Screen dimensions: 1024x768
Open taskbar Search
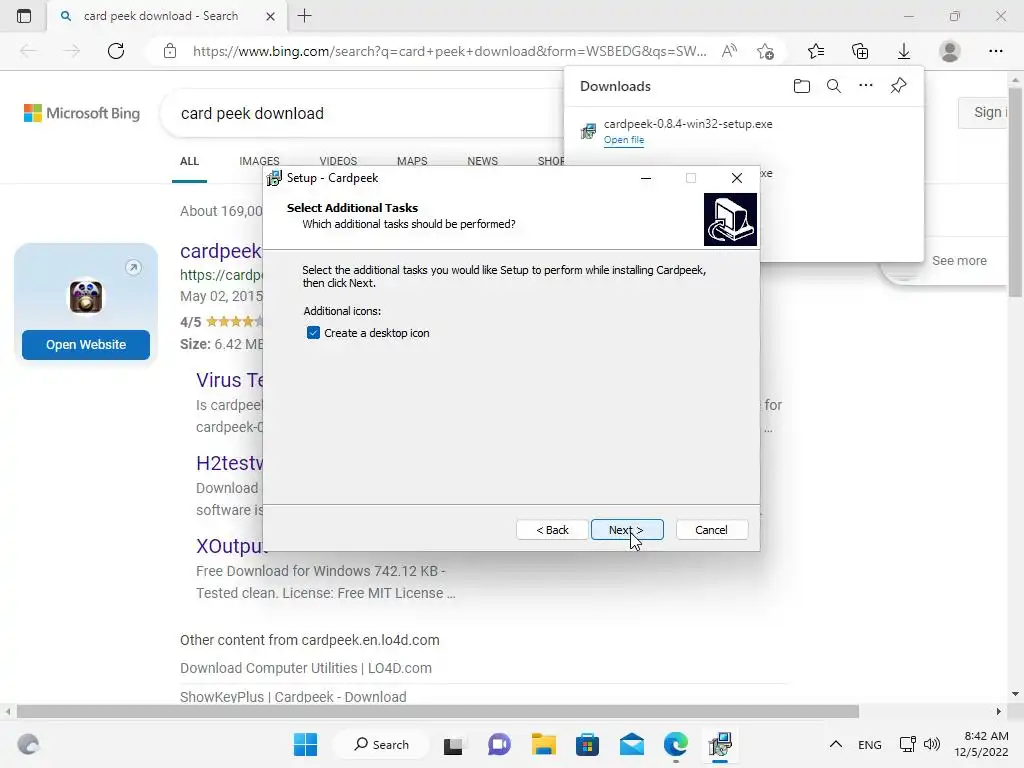tap(381, 744)
